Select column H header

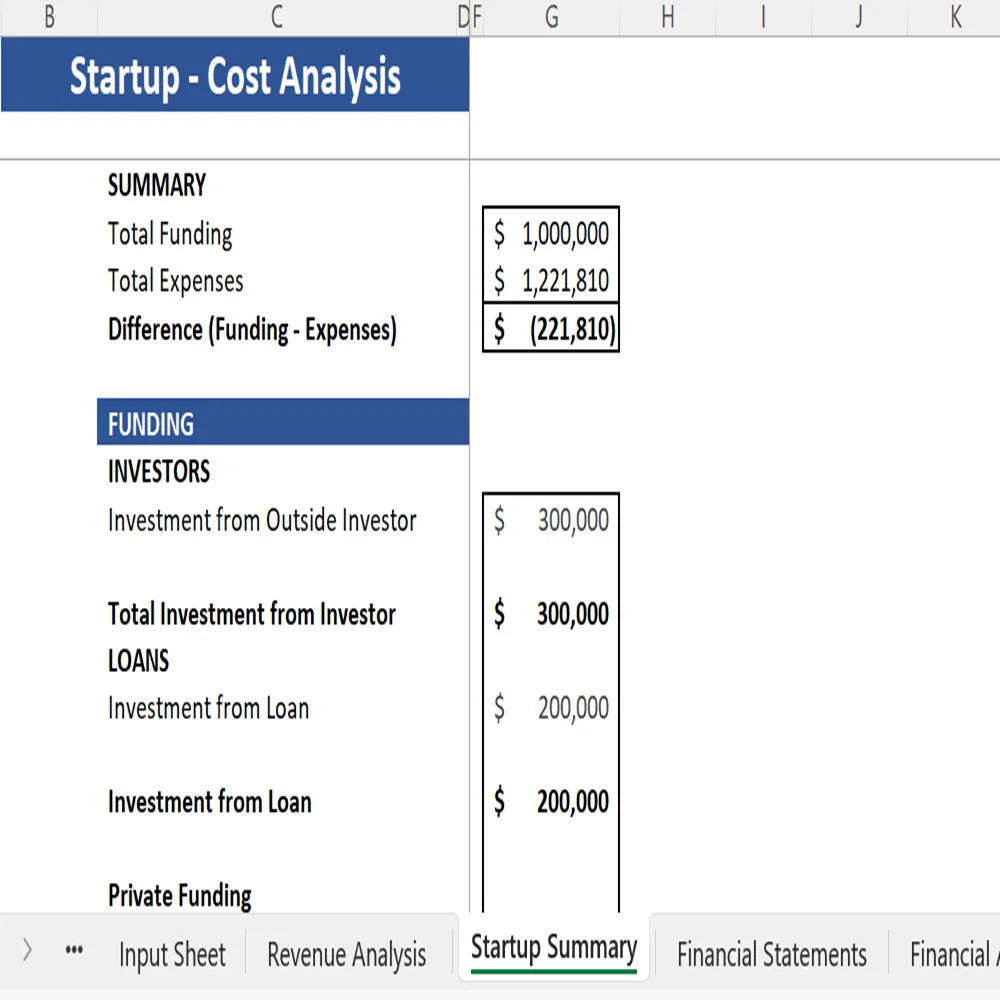(667, 17)
